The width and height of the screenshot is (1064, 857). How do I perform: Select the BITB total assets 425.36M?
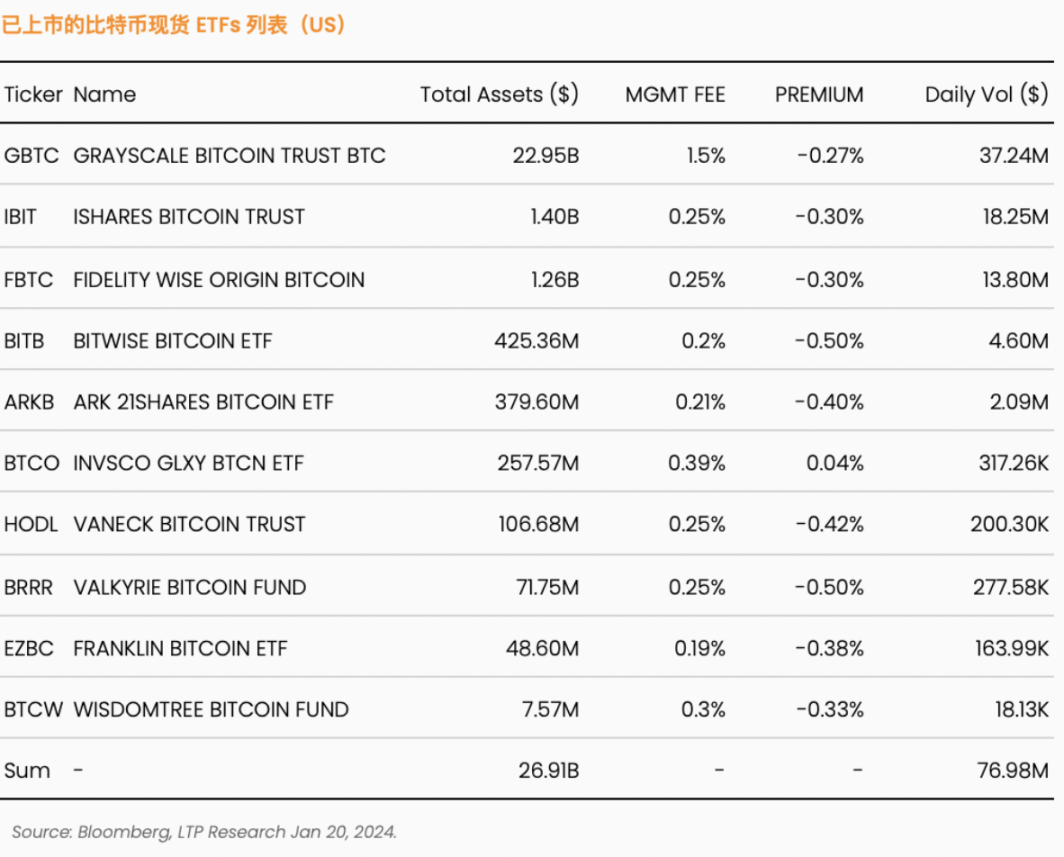(537, 341)
